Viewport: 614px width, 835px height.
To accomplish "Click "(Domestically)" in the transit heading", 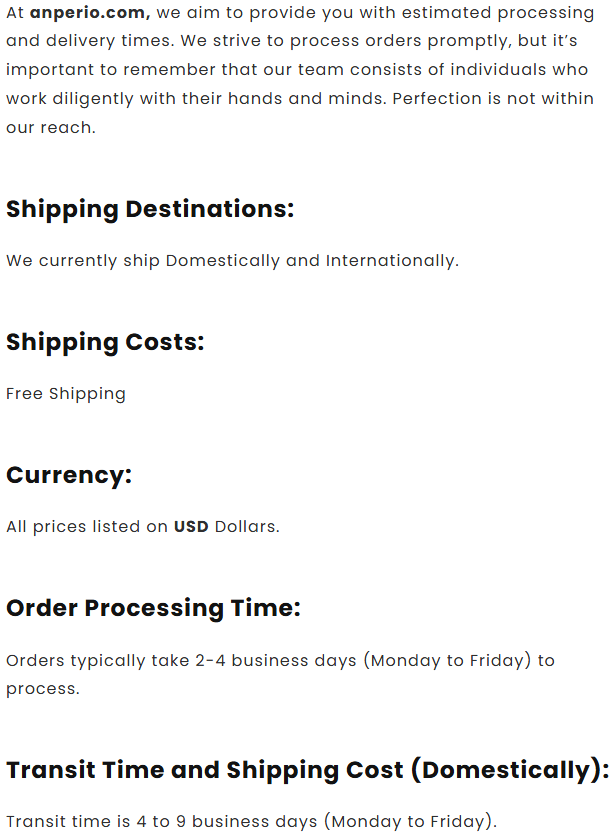I will pyautogui.click(x=508, y=771).
